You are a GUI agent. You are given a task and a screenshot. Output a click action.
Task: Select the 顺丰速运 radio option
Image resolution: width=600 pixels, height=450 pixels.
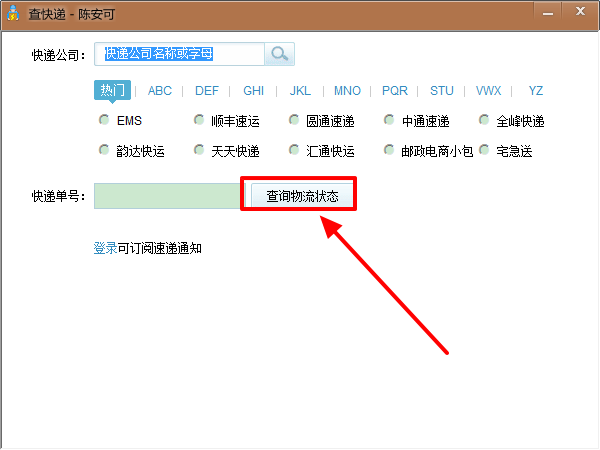(x=199, y=120)
